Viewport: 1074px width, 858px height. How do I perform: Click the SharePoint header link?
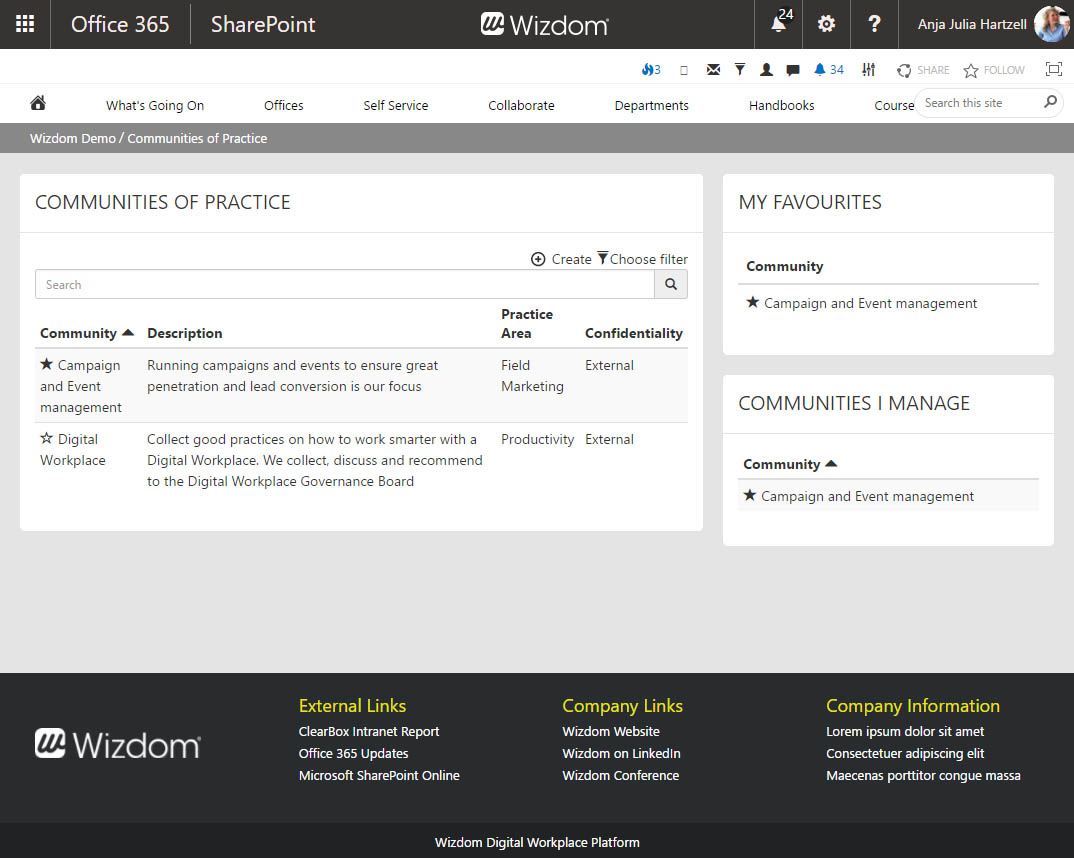pyautogui.click(x=263, y=24)
